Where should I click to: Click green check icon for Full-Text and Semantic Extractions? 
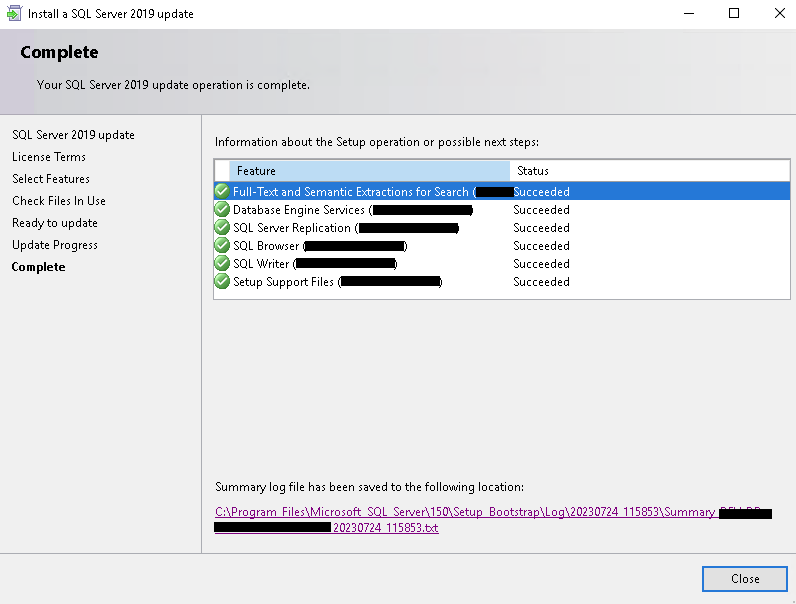(x=222, y=191)
